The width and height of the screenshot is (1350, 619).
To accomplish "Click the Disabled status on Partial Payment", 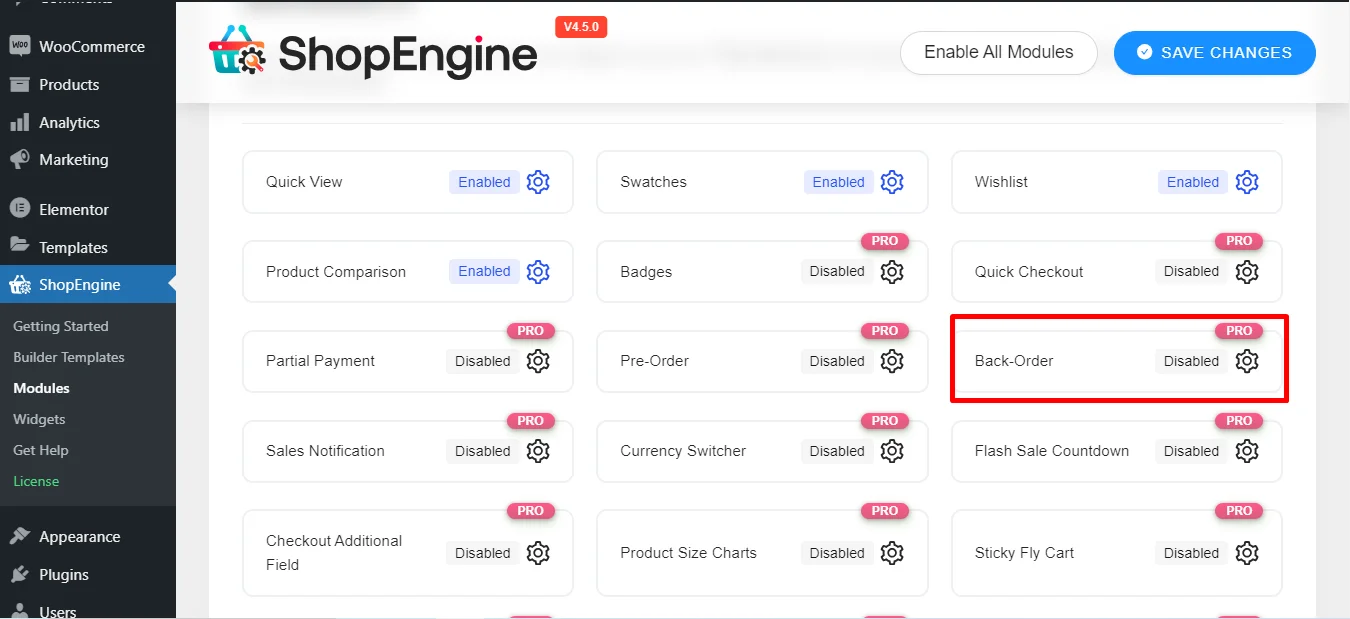I will (x=483, y=361).
